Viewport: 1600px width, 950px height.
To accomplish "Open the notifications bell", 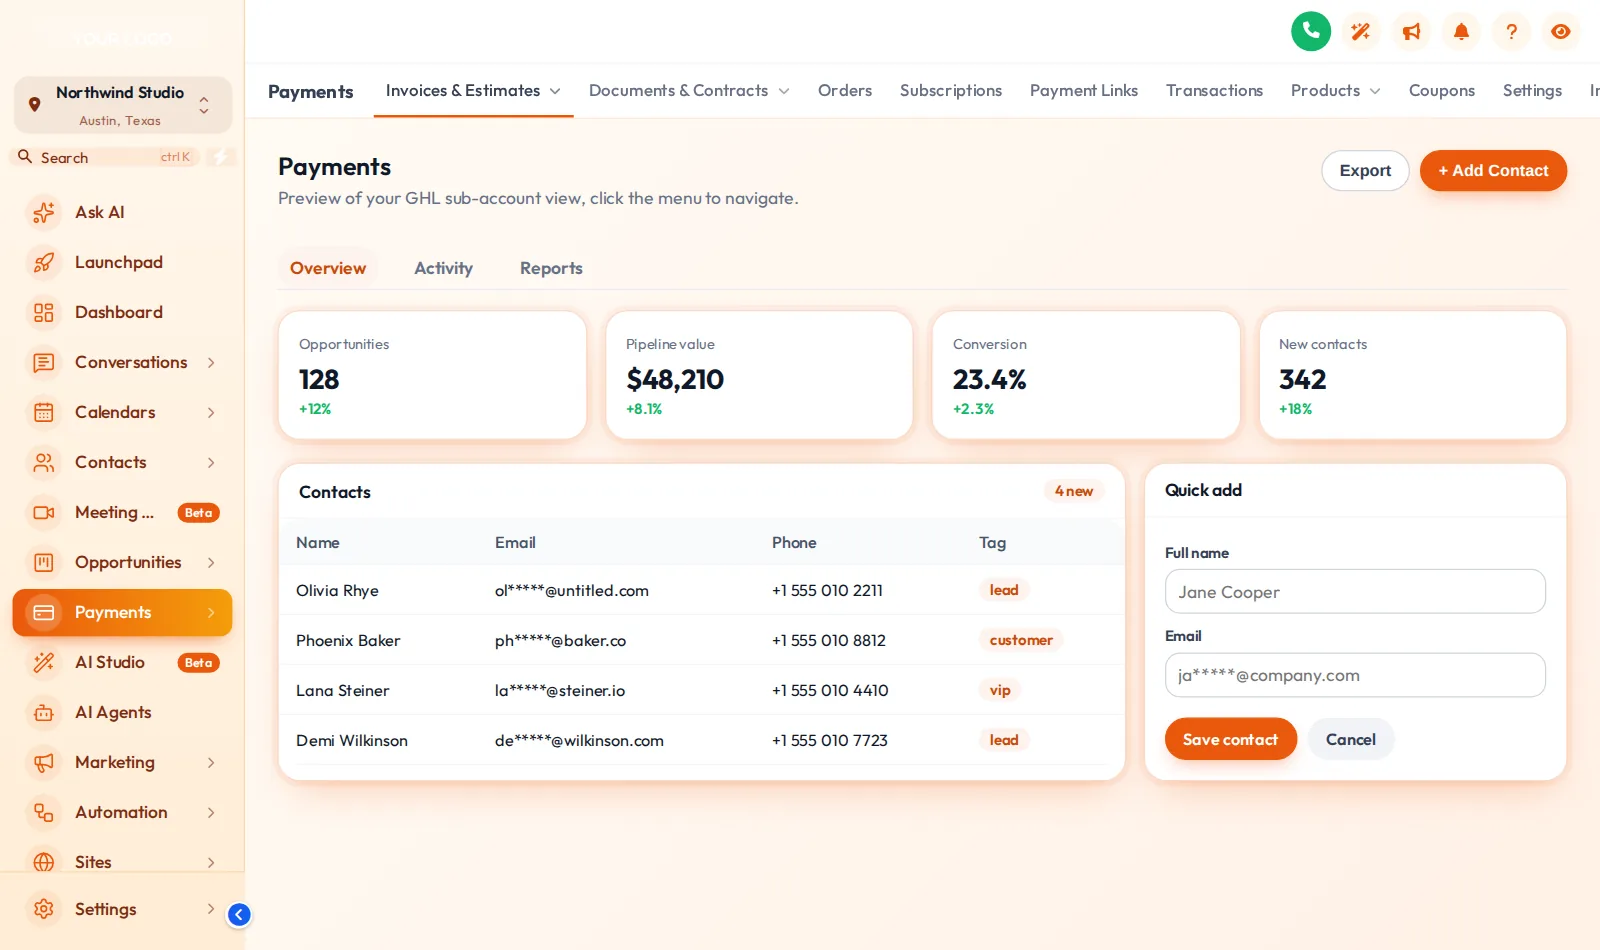I will click(x=1461, y=32).
